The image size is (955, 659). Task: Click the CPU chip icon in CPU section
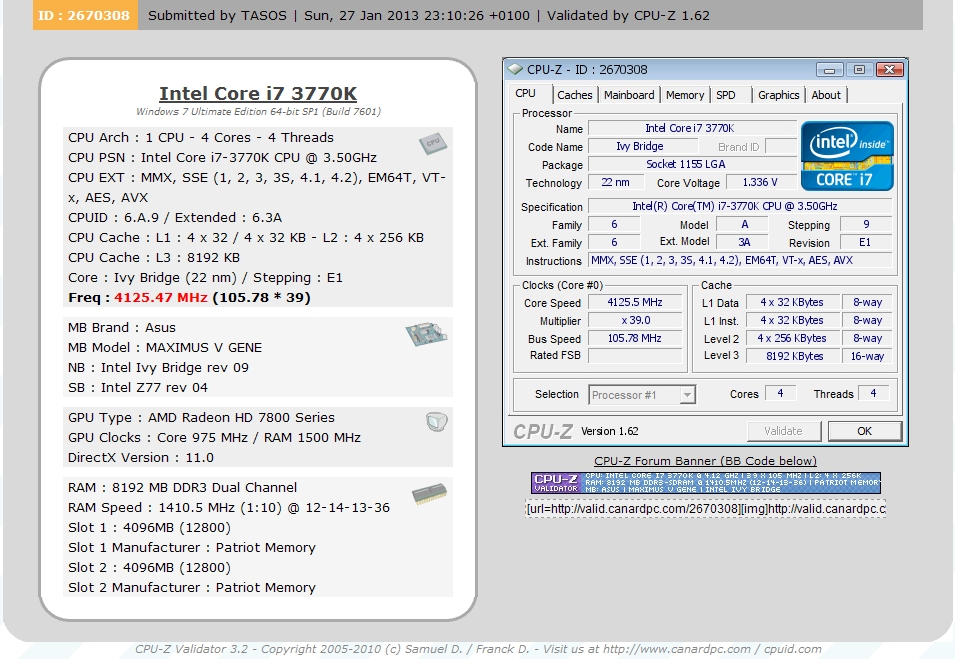[433, 144]
